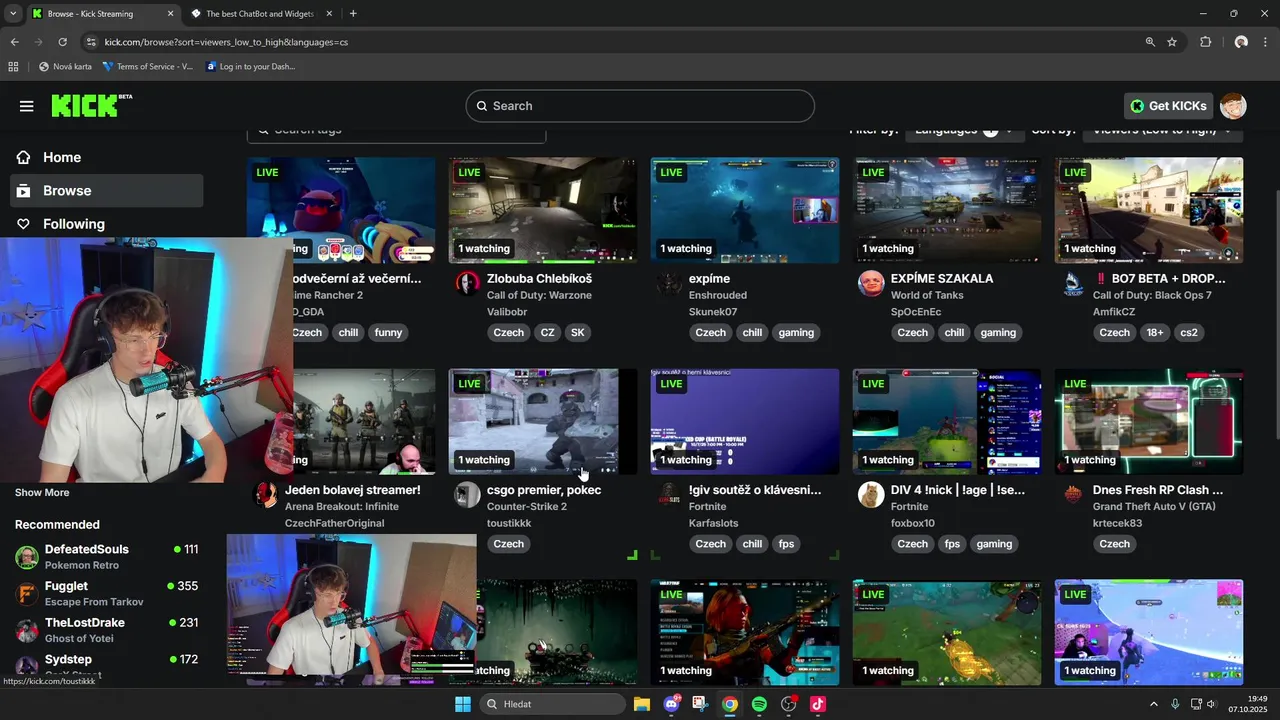Focus the Kick search field
Image resolution: width=1280 pixels, height=720 pixels.
640,106
